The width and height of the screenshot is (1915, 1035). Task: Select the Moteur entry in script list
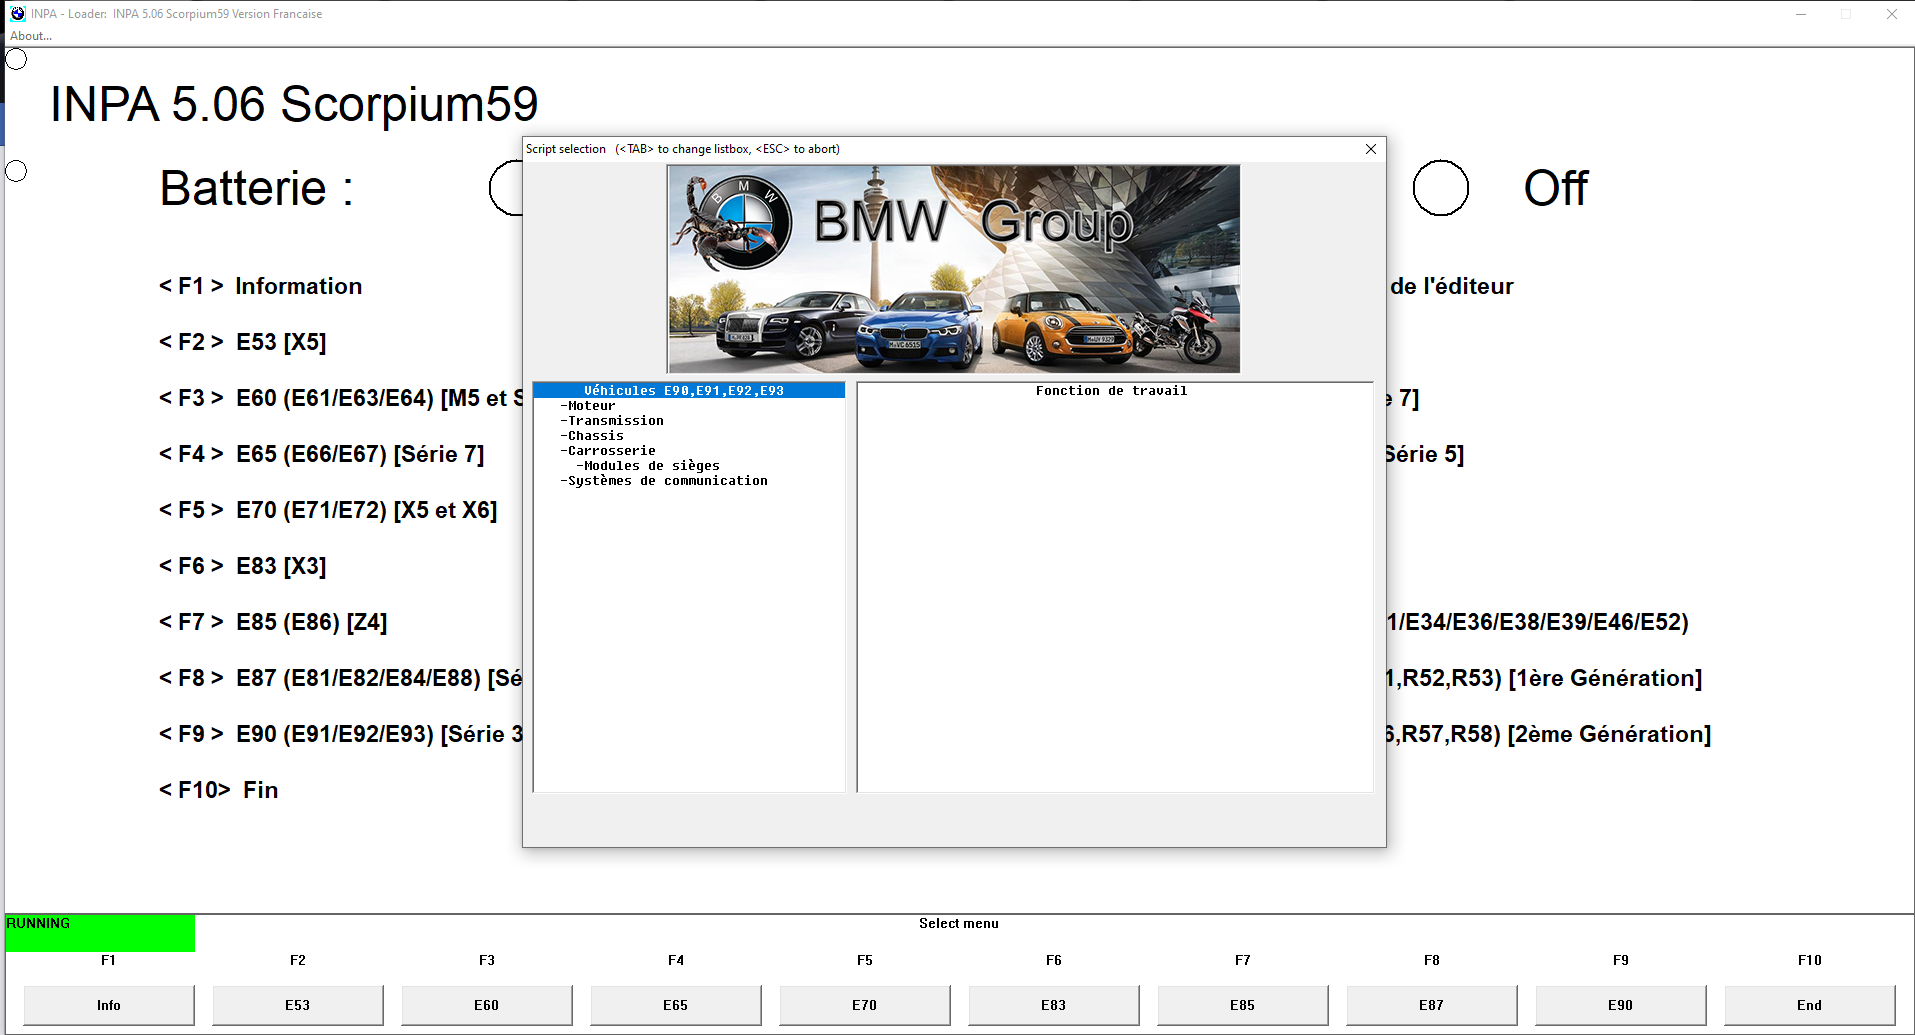click(x=588, y=406)
